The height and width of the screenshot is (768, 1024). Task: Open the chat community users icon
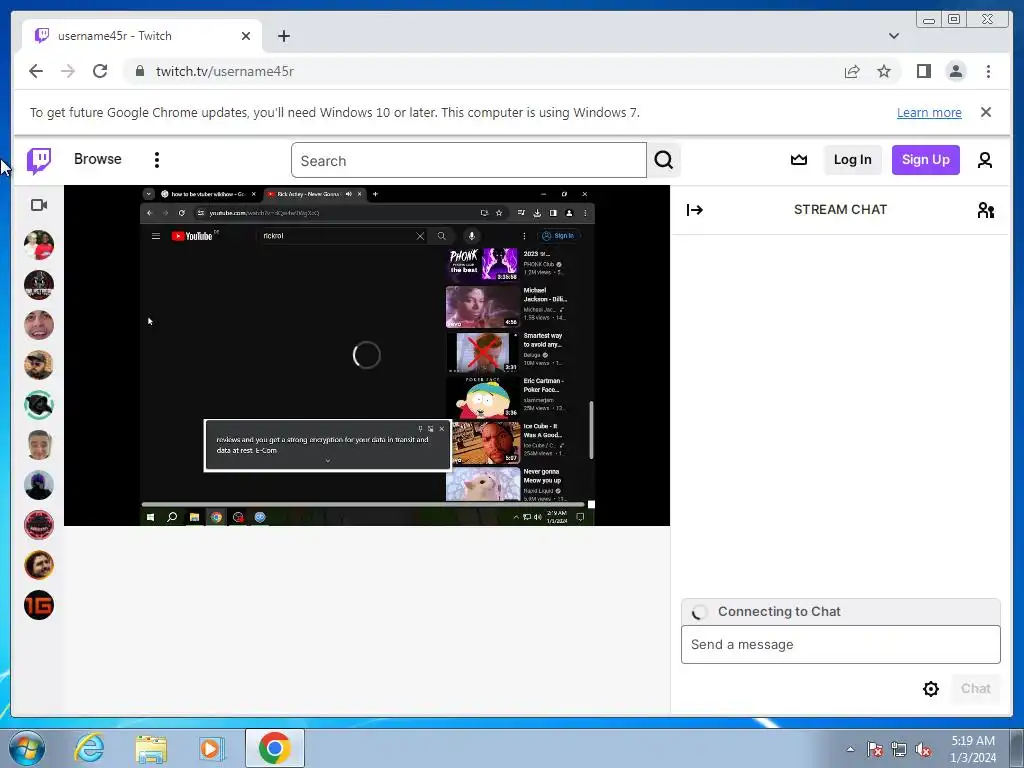point(985,210)
